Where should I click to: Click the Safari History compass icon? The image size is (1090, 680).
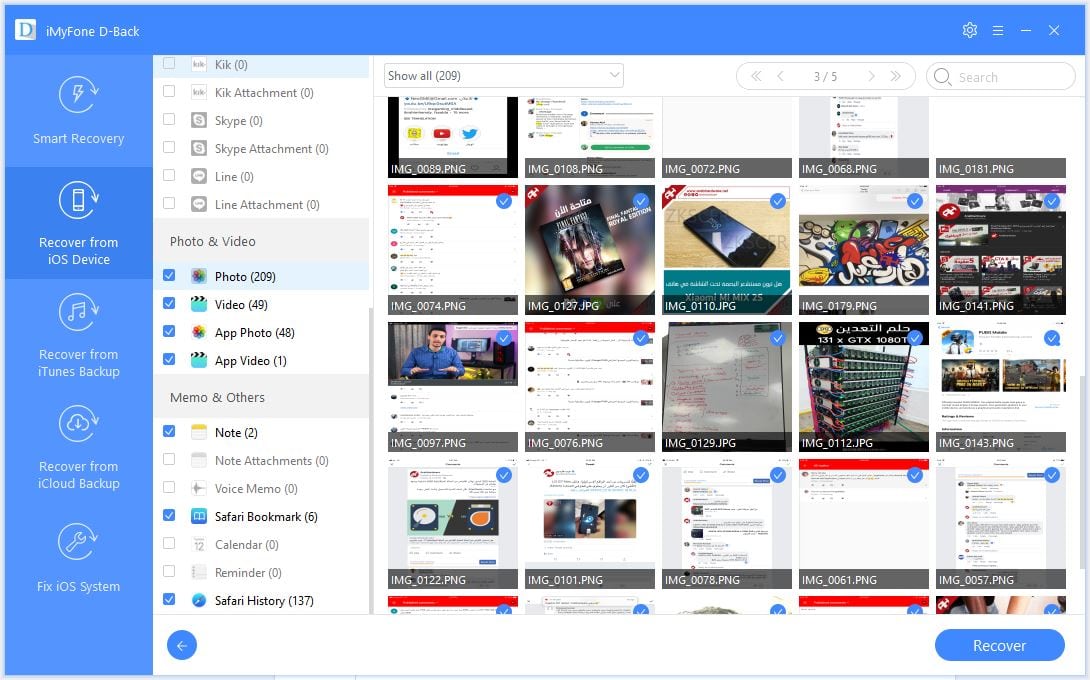tap(199, 600)
